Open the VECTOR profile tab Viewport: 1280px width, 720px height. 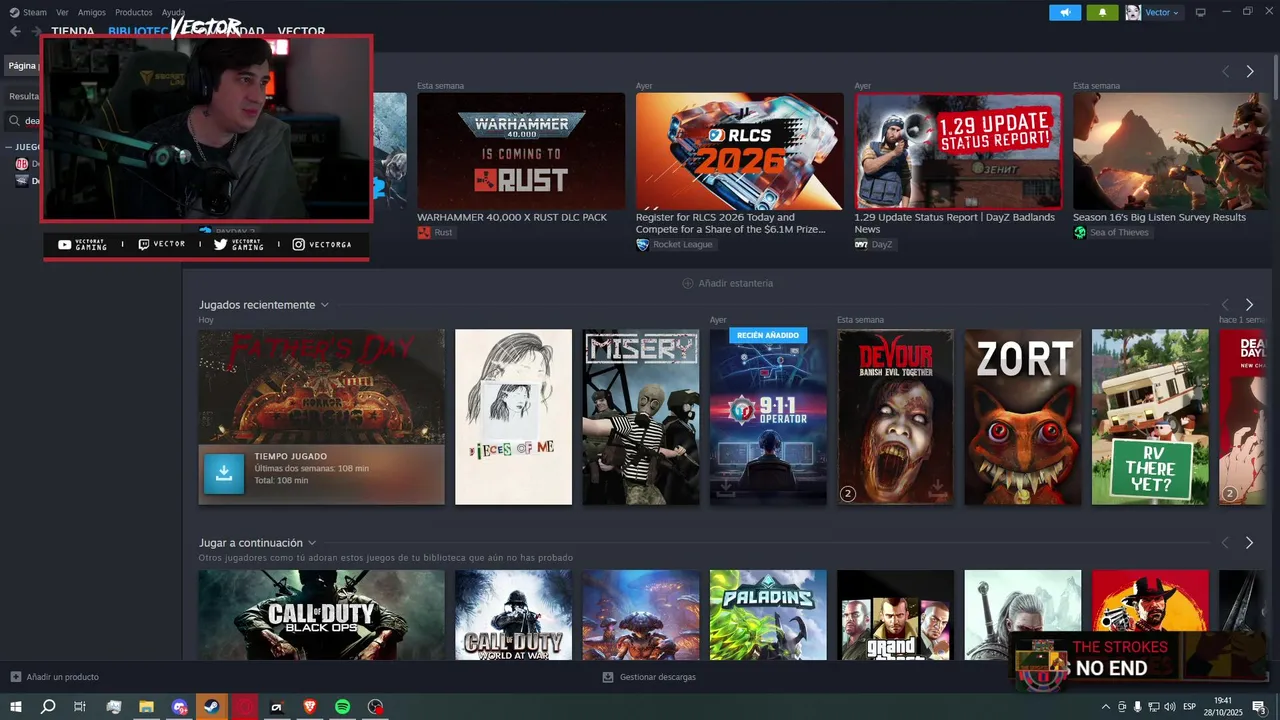(x=301, y=32)
